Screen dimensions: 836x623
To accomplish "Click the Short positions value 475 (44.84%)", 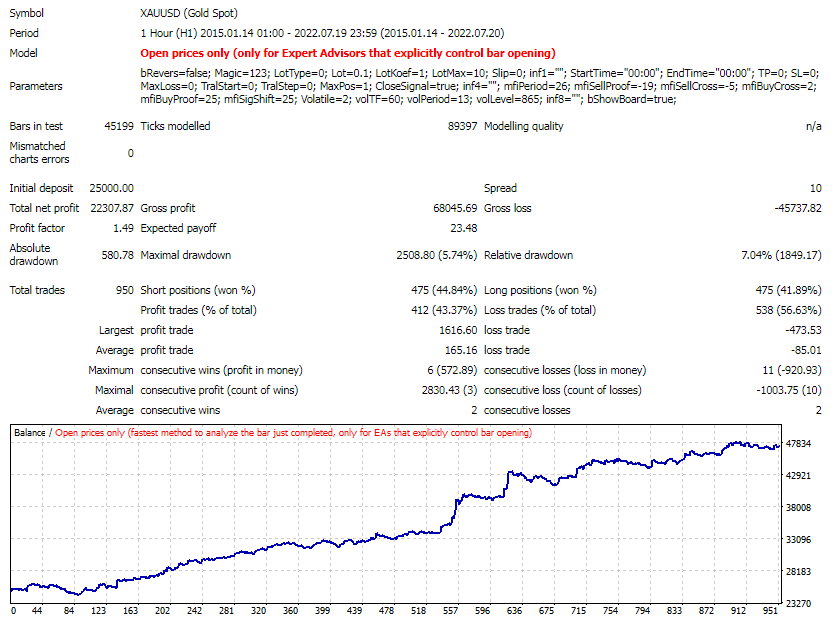I will click(444, 290).
